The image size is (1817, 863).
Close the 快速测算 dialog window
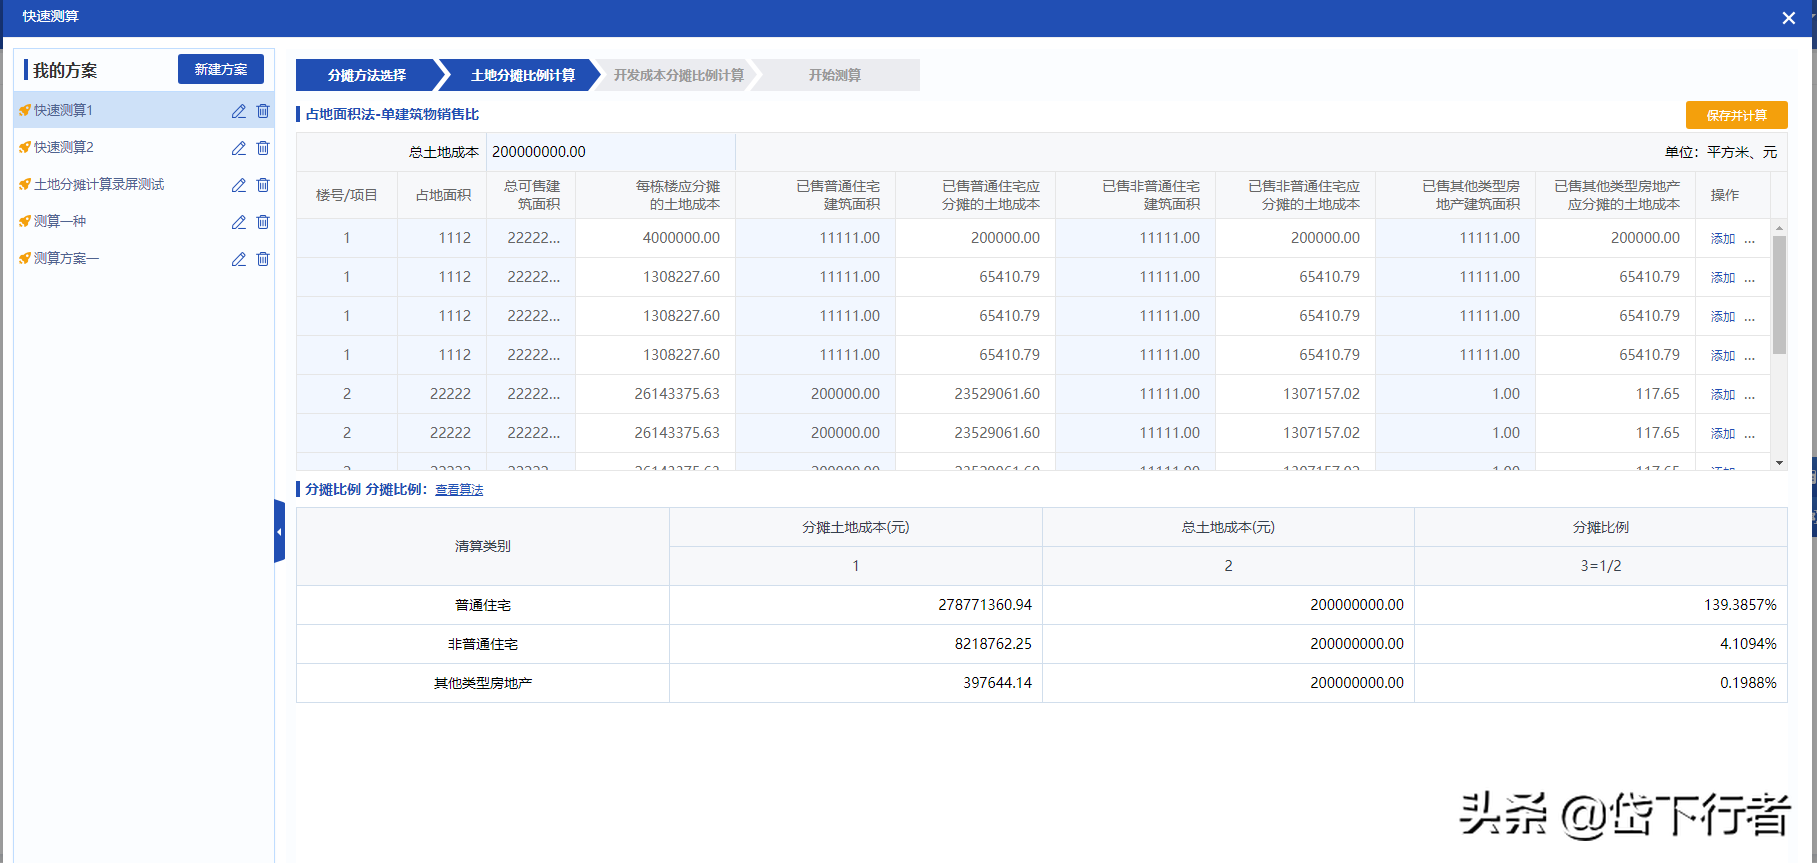1788,18
